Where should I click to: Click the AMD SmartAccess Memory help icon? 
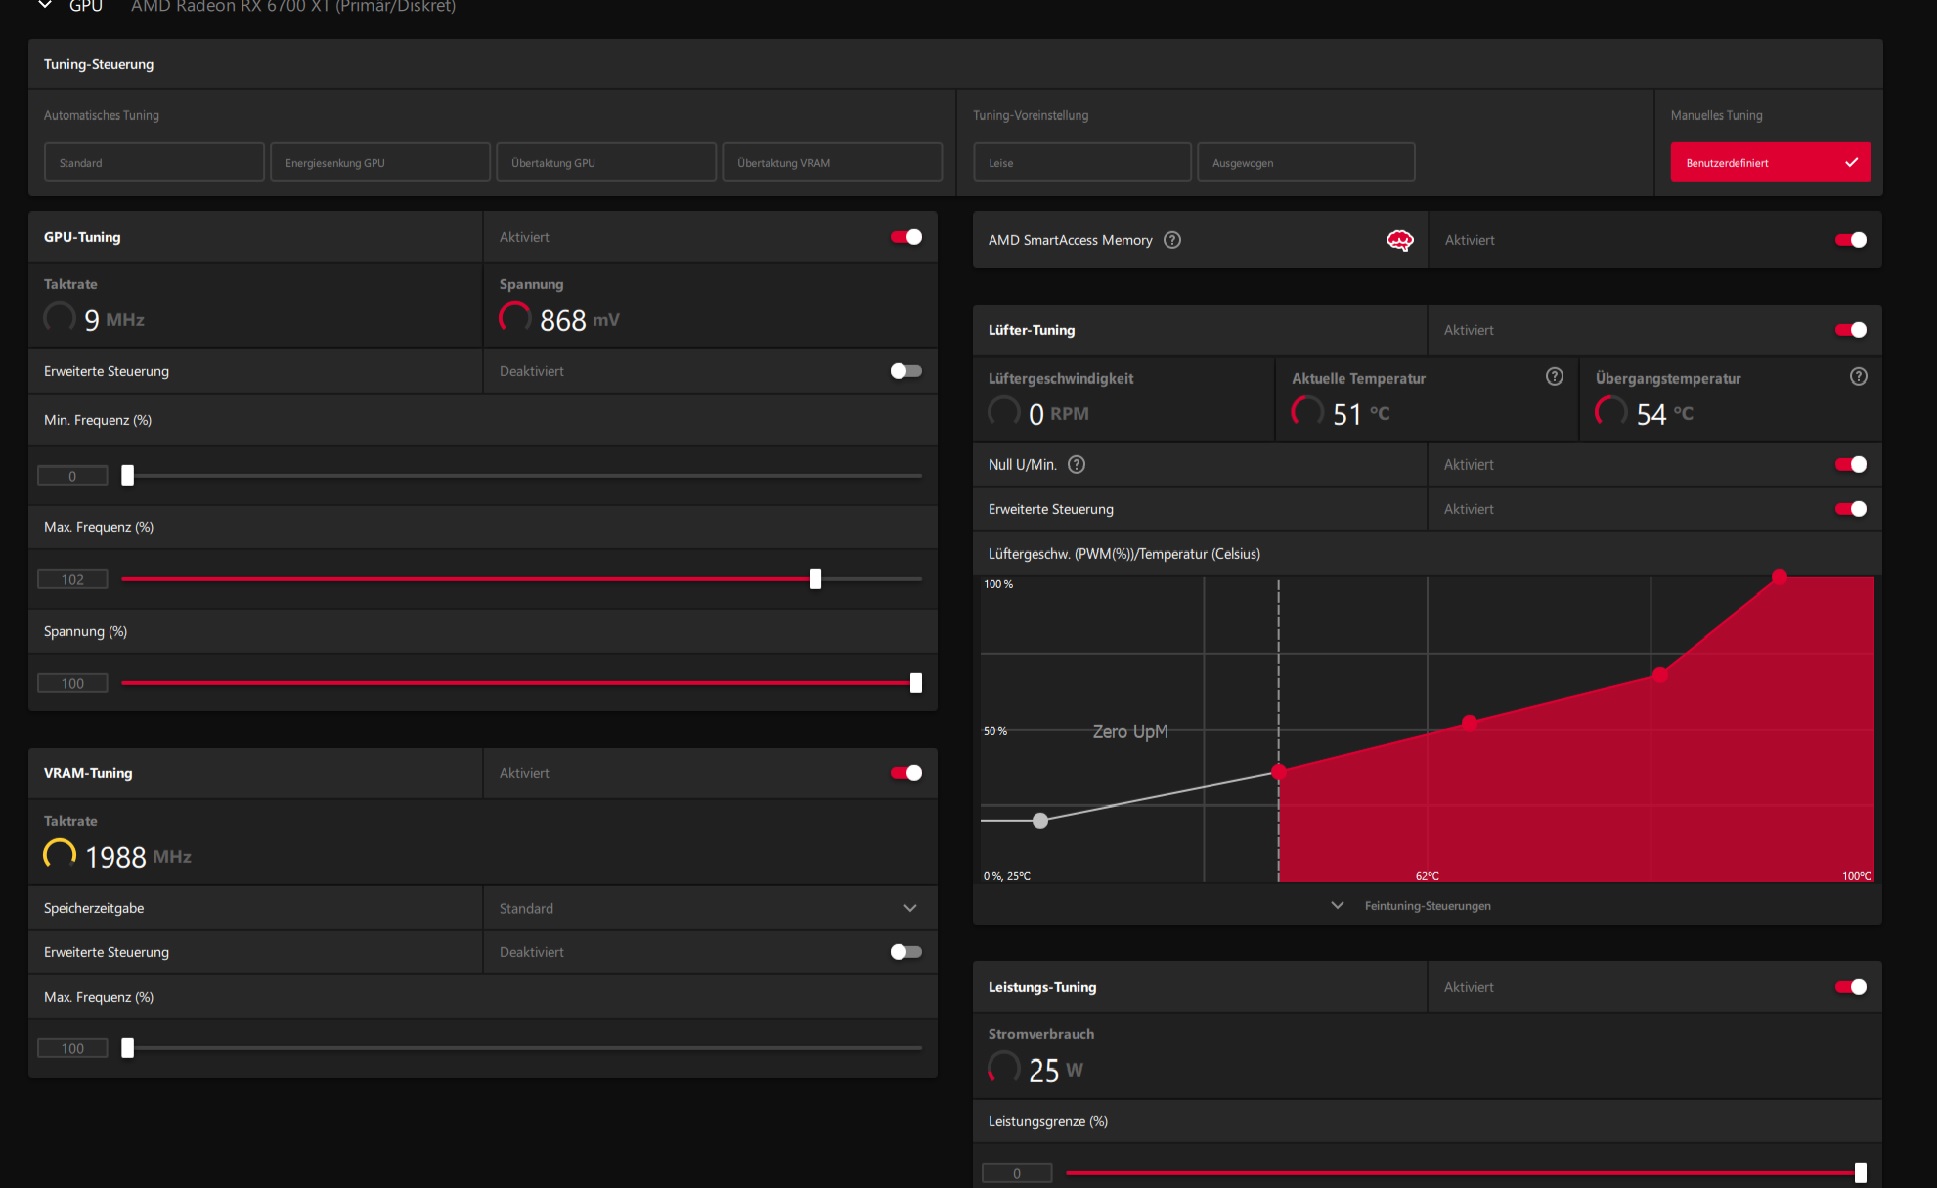(x=1173, y=240)
